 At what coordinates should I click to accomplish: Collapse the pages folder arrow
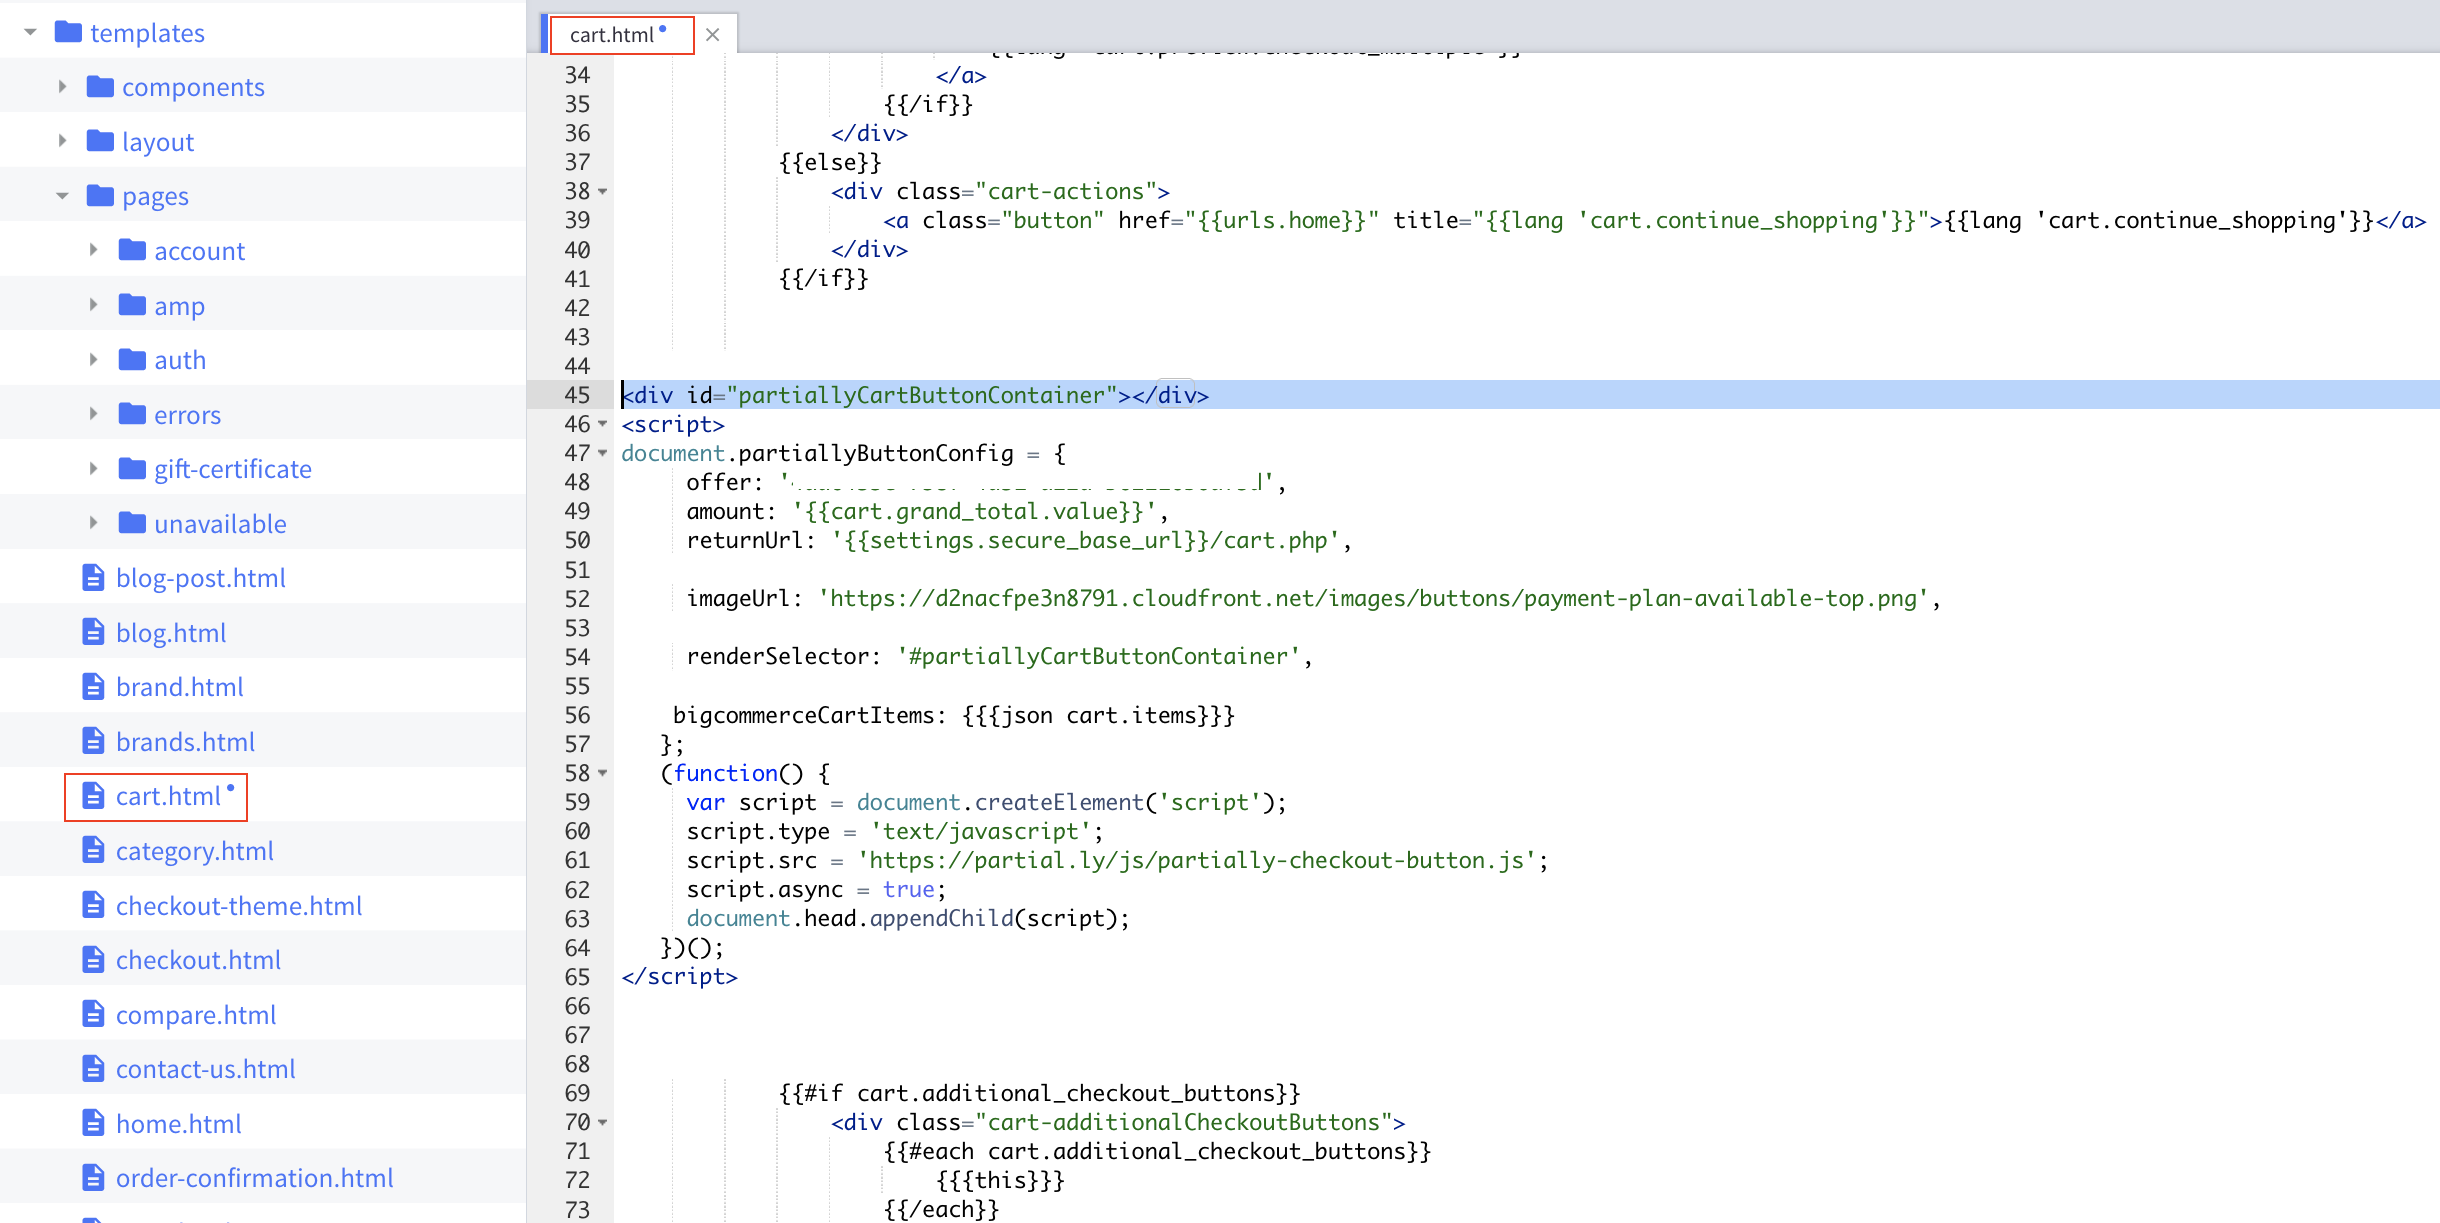point(62,196)
